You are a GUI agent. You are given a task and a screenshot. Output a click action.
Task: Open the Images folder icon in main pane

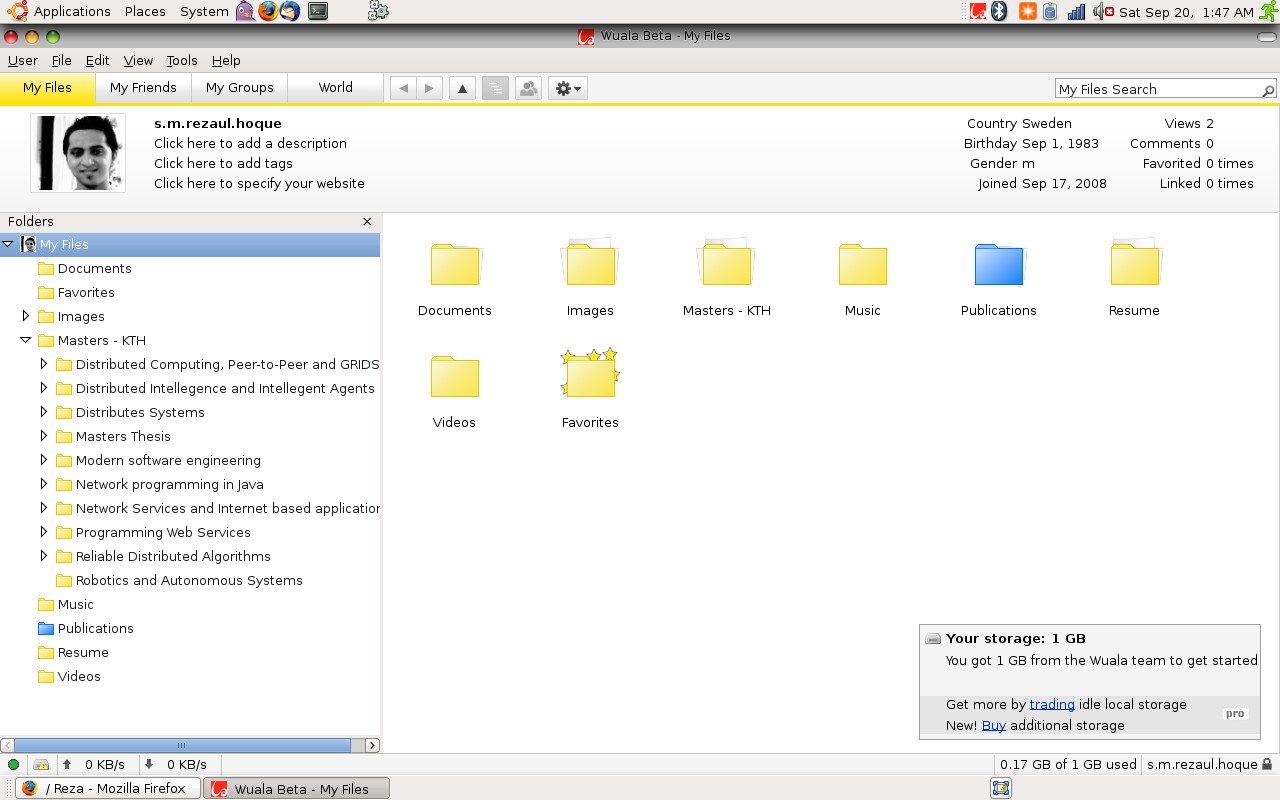coord(590,263)
